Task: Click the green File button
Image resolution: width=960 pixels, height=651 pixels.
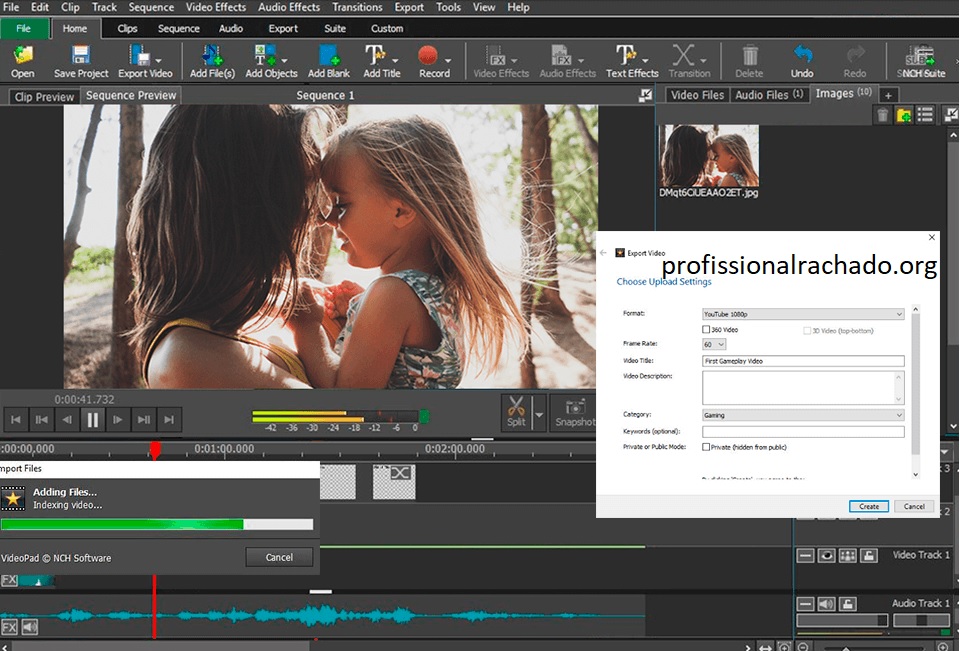Action: (23, 28)
